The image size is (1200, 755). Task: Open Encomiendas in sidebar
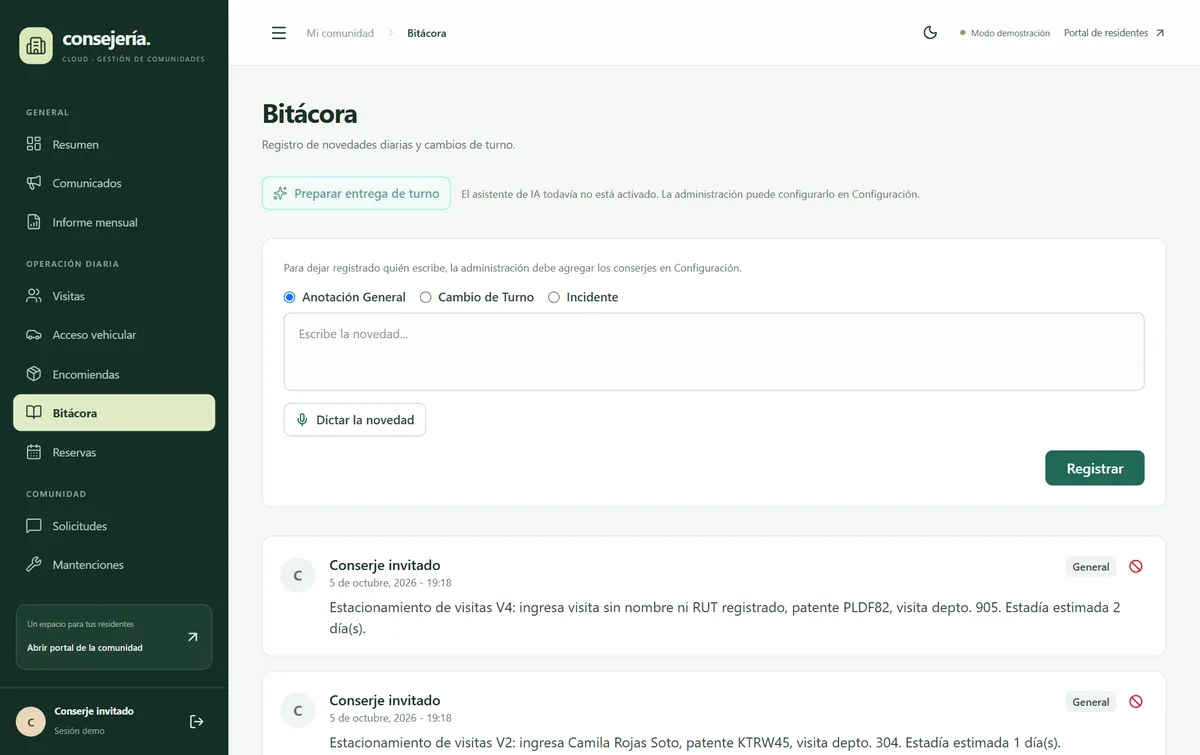pyautogui.click(x=114, y=374)
